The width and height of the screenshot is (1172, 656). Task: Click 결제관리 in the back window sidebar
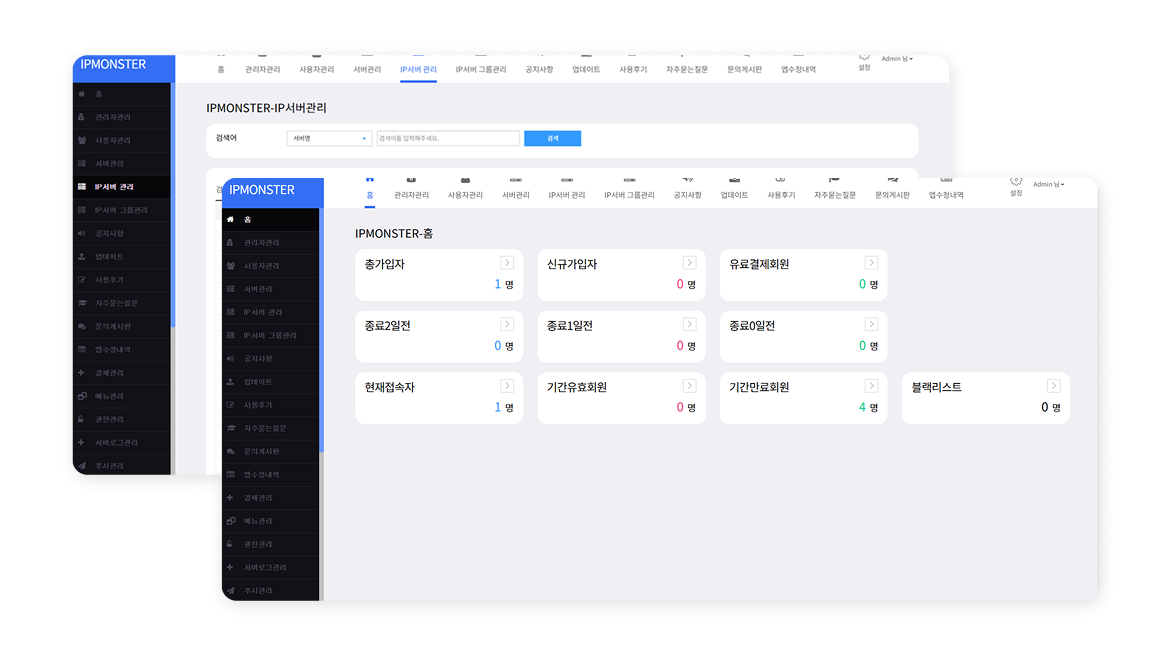point(122,373)
